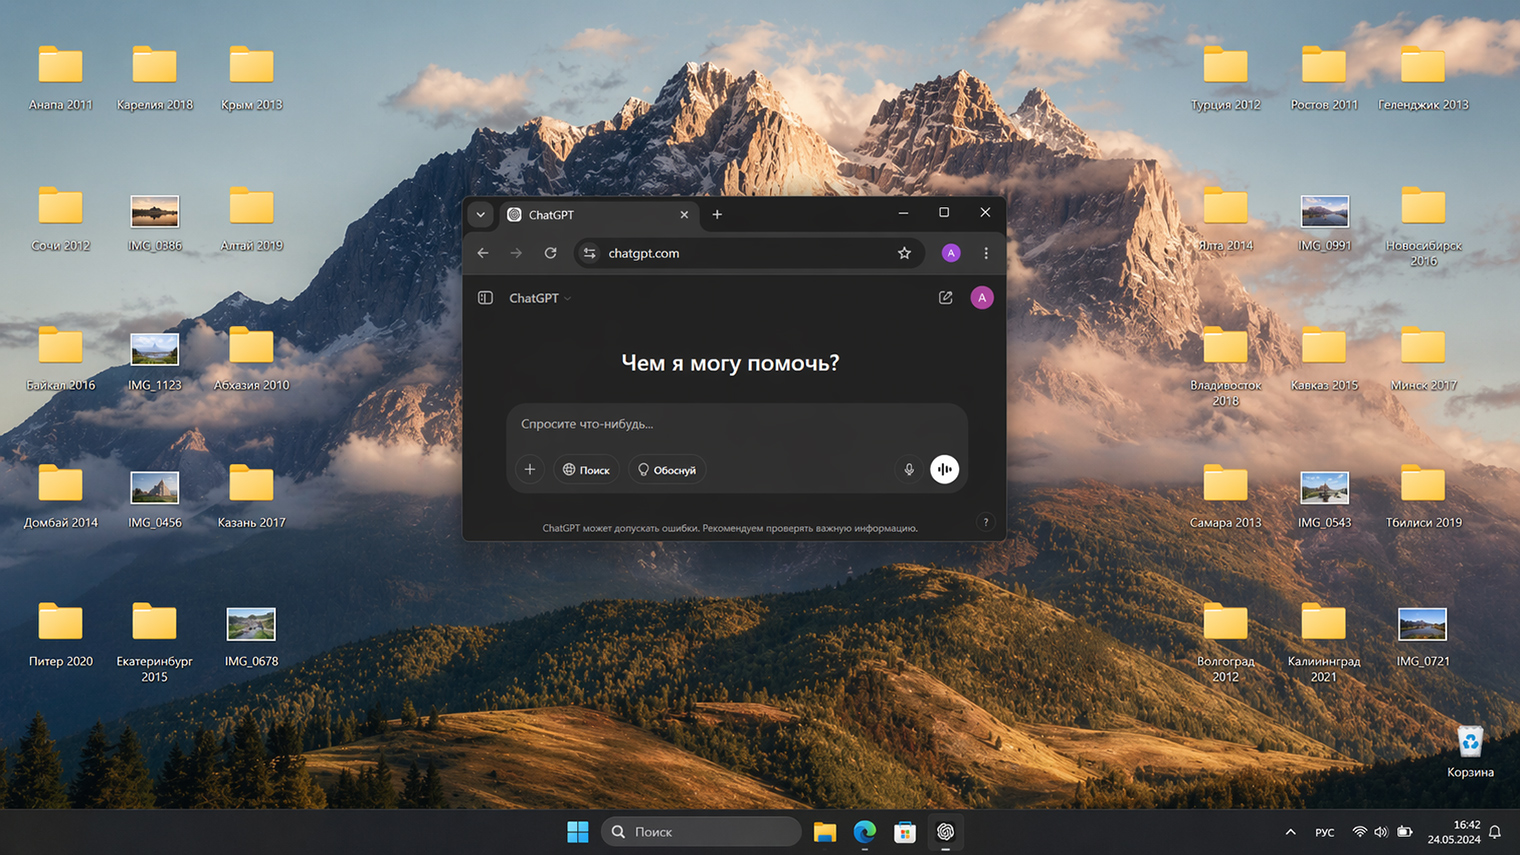Switch to the ChatGPT browser tab
Image resolution: width=1520 pixels, height=855 pixels.
(575, 214)
